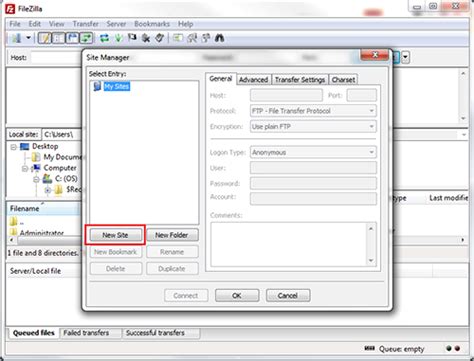Open the Help menu
Screen dimensions: 474x361
(x=185, y=24)
